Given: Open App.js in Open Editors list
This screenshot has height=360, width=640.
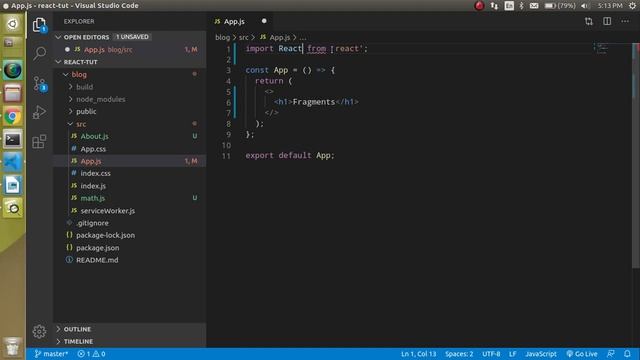Looking at the screenshot, I should tap(130, 49).
